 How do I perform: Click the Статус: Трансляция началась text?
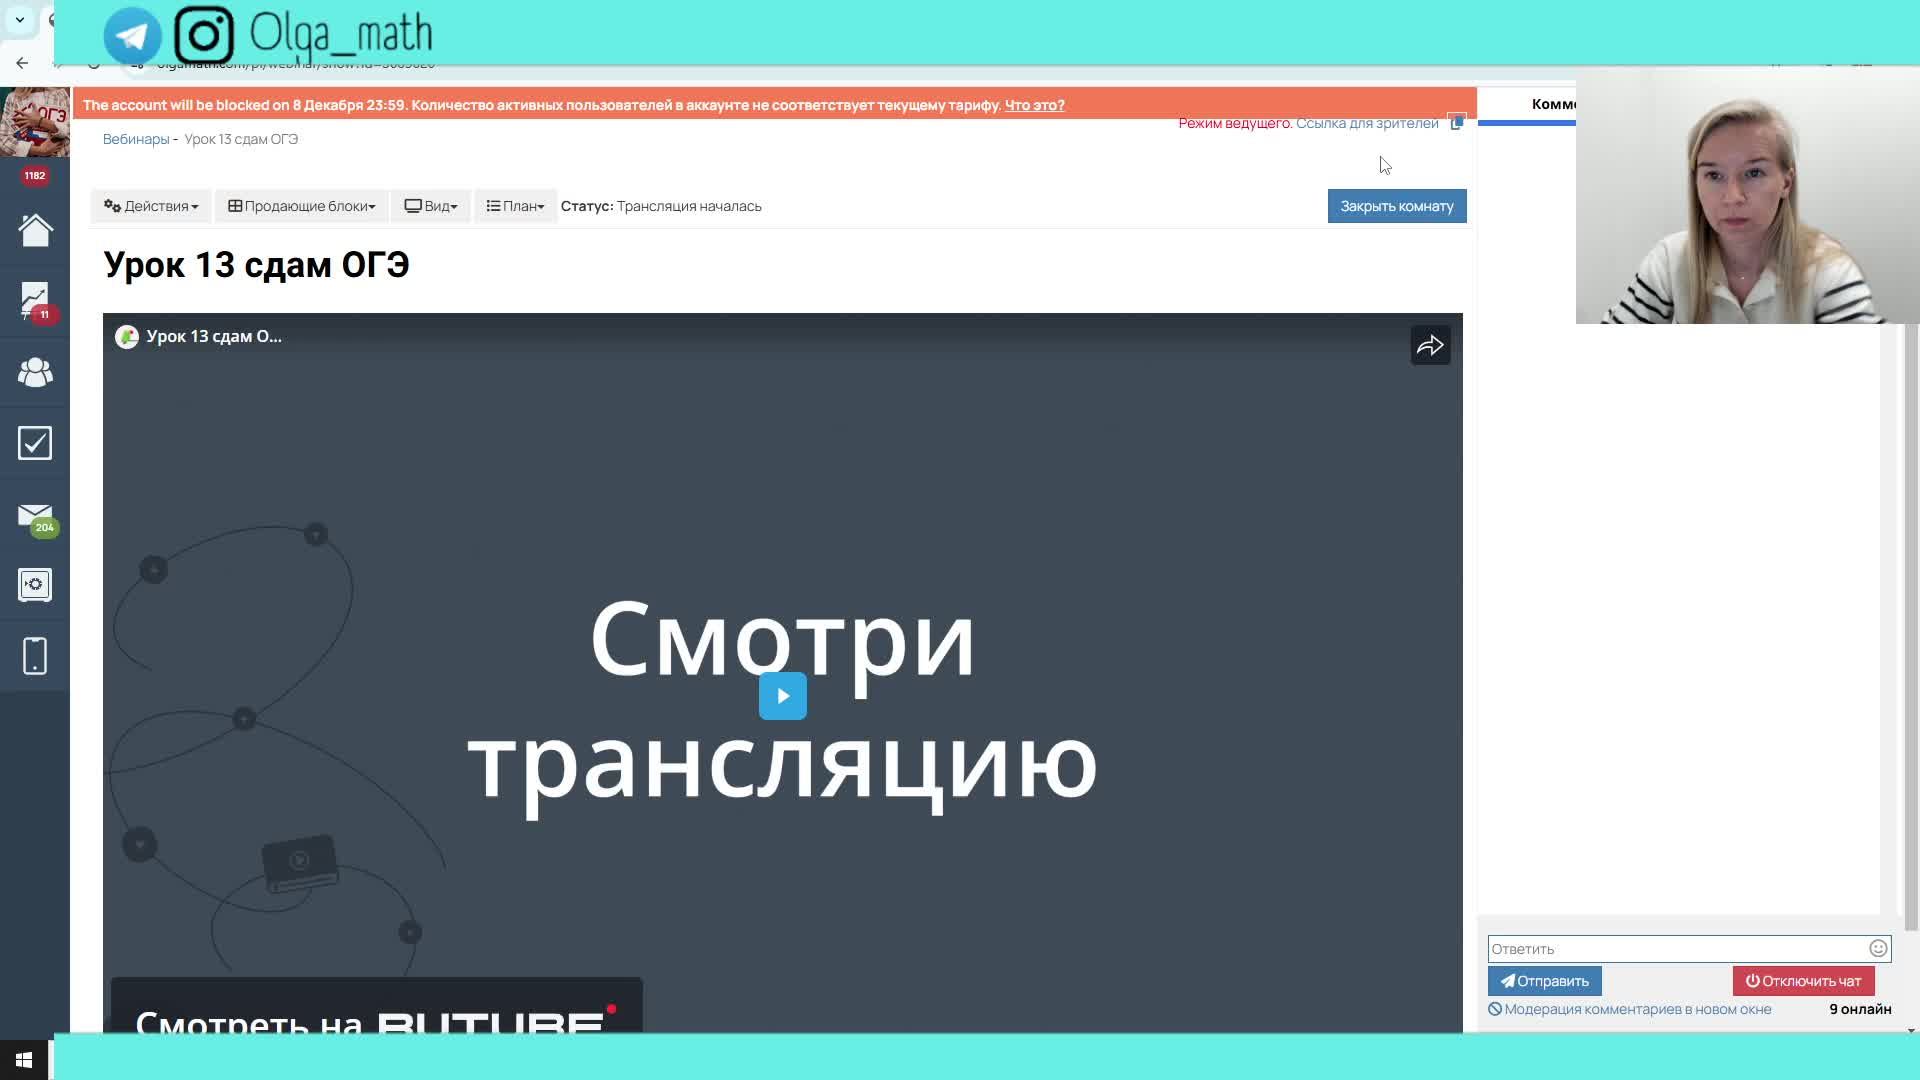point(661,206)
